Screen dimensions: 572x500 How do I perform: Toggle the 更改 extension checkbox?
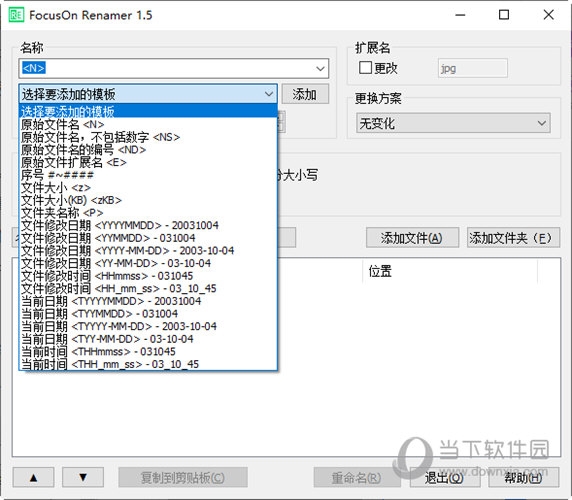point(365,67)
